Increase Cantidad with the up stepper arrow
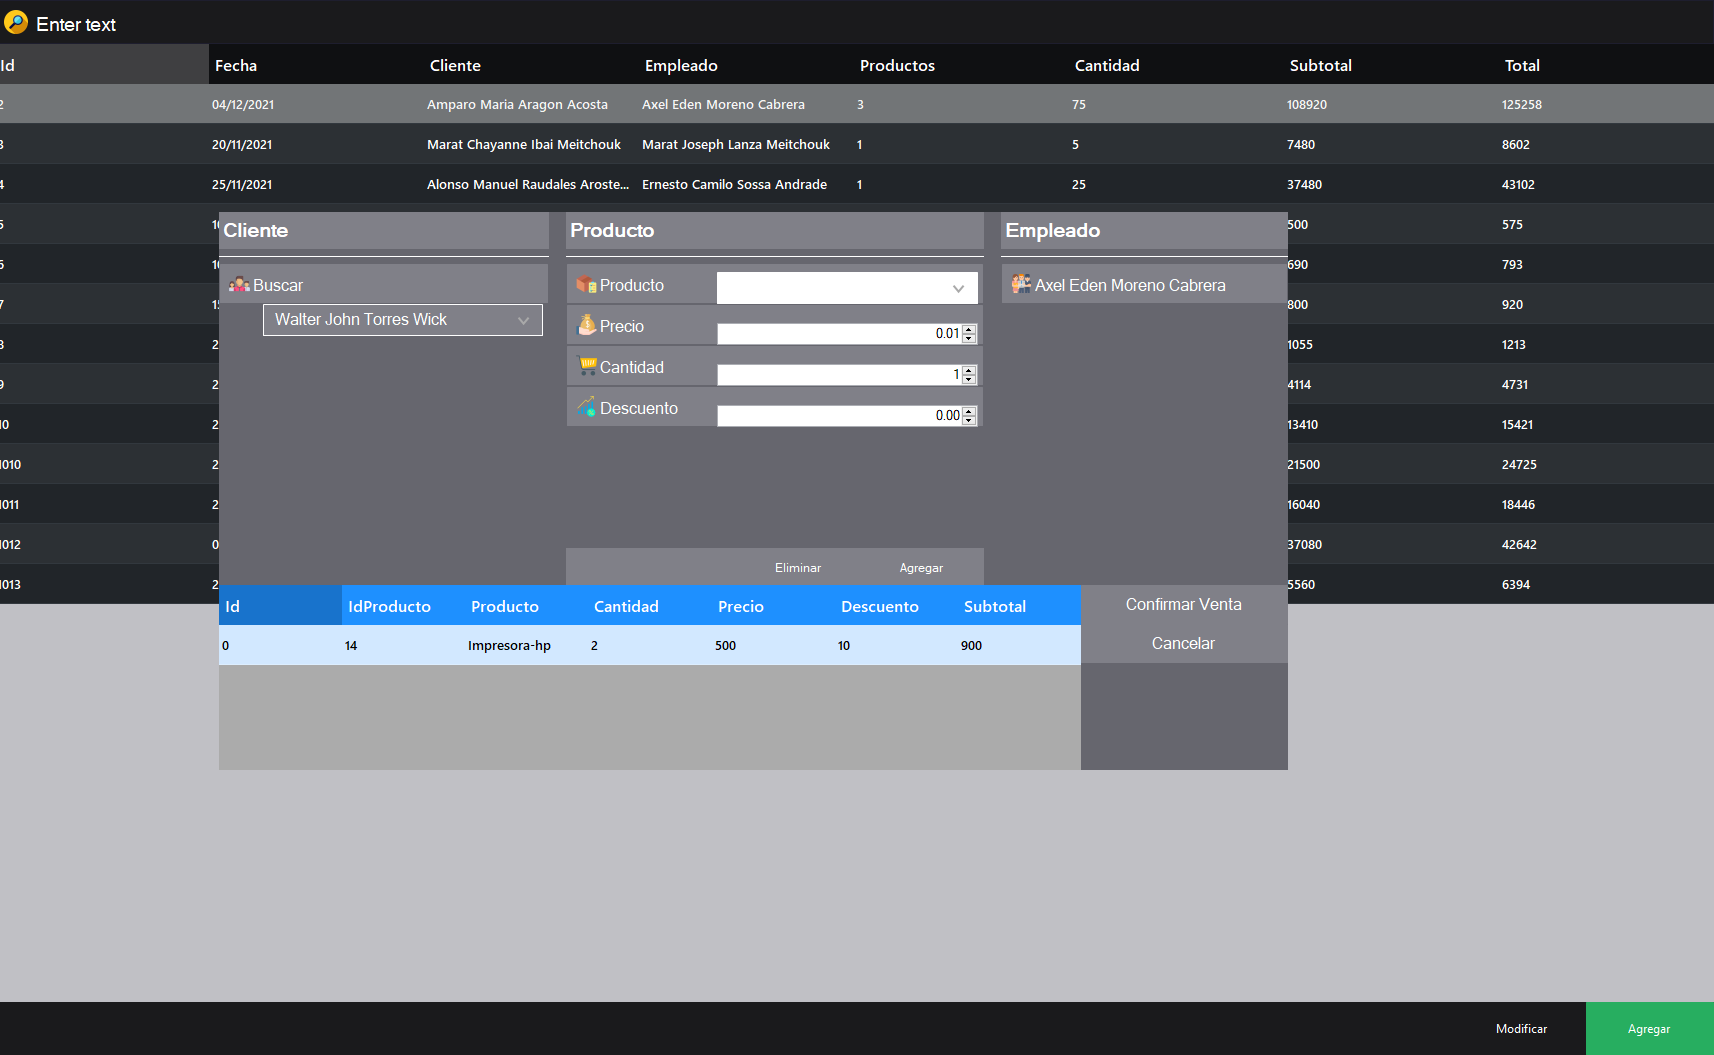 968,369
